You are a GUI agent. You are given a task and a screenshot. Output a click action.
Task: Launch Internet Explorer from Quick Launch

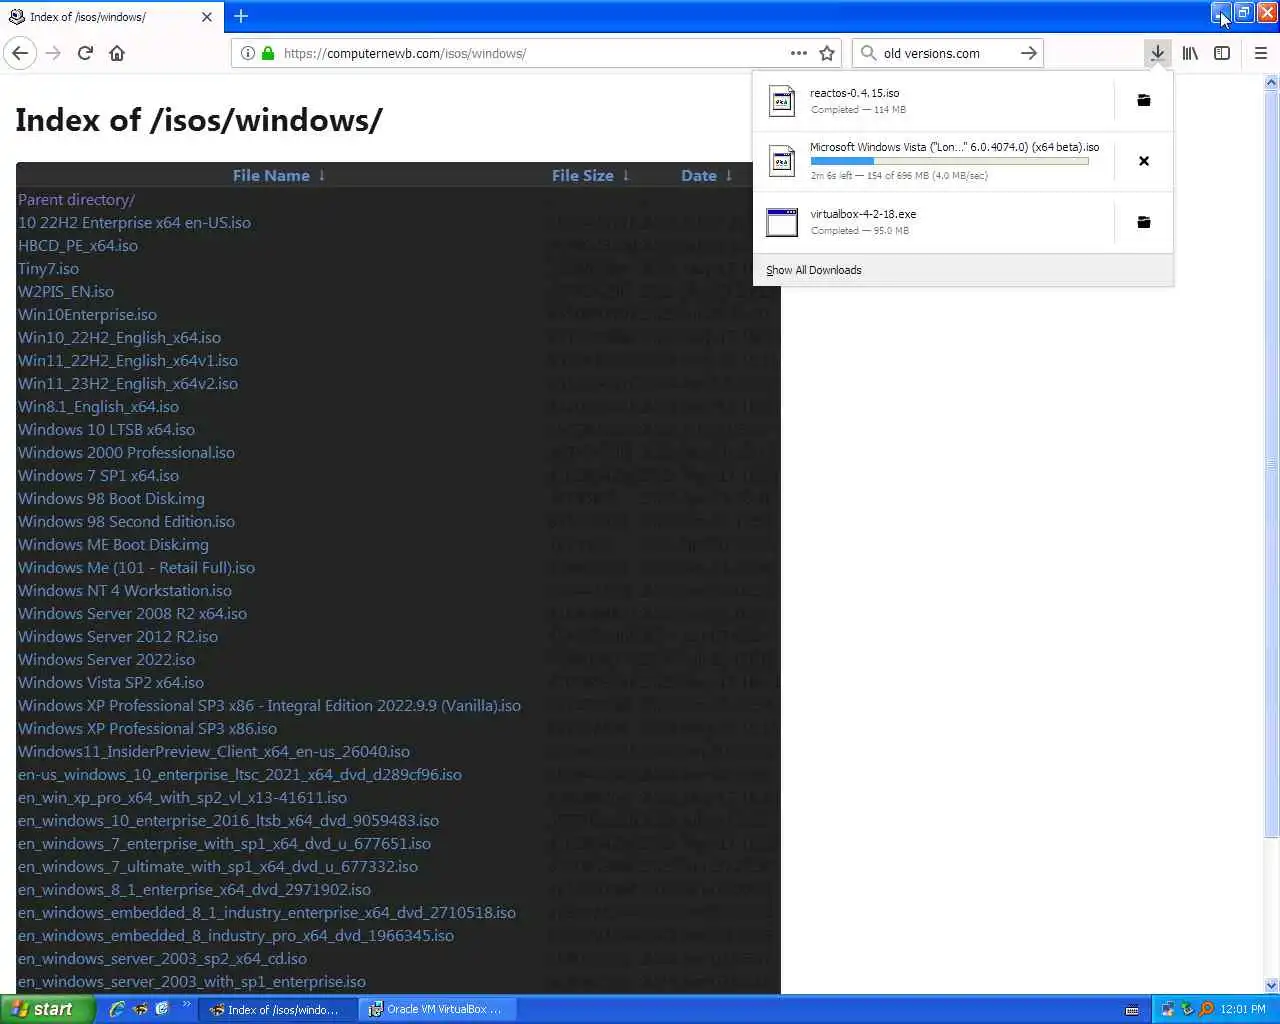117,1009
